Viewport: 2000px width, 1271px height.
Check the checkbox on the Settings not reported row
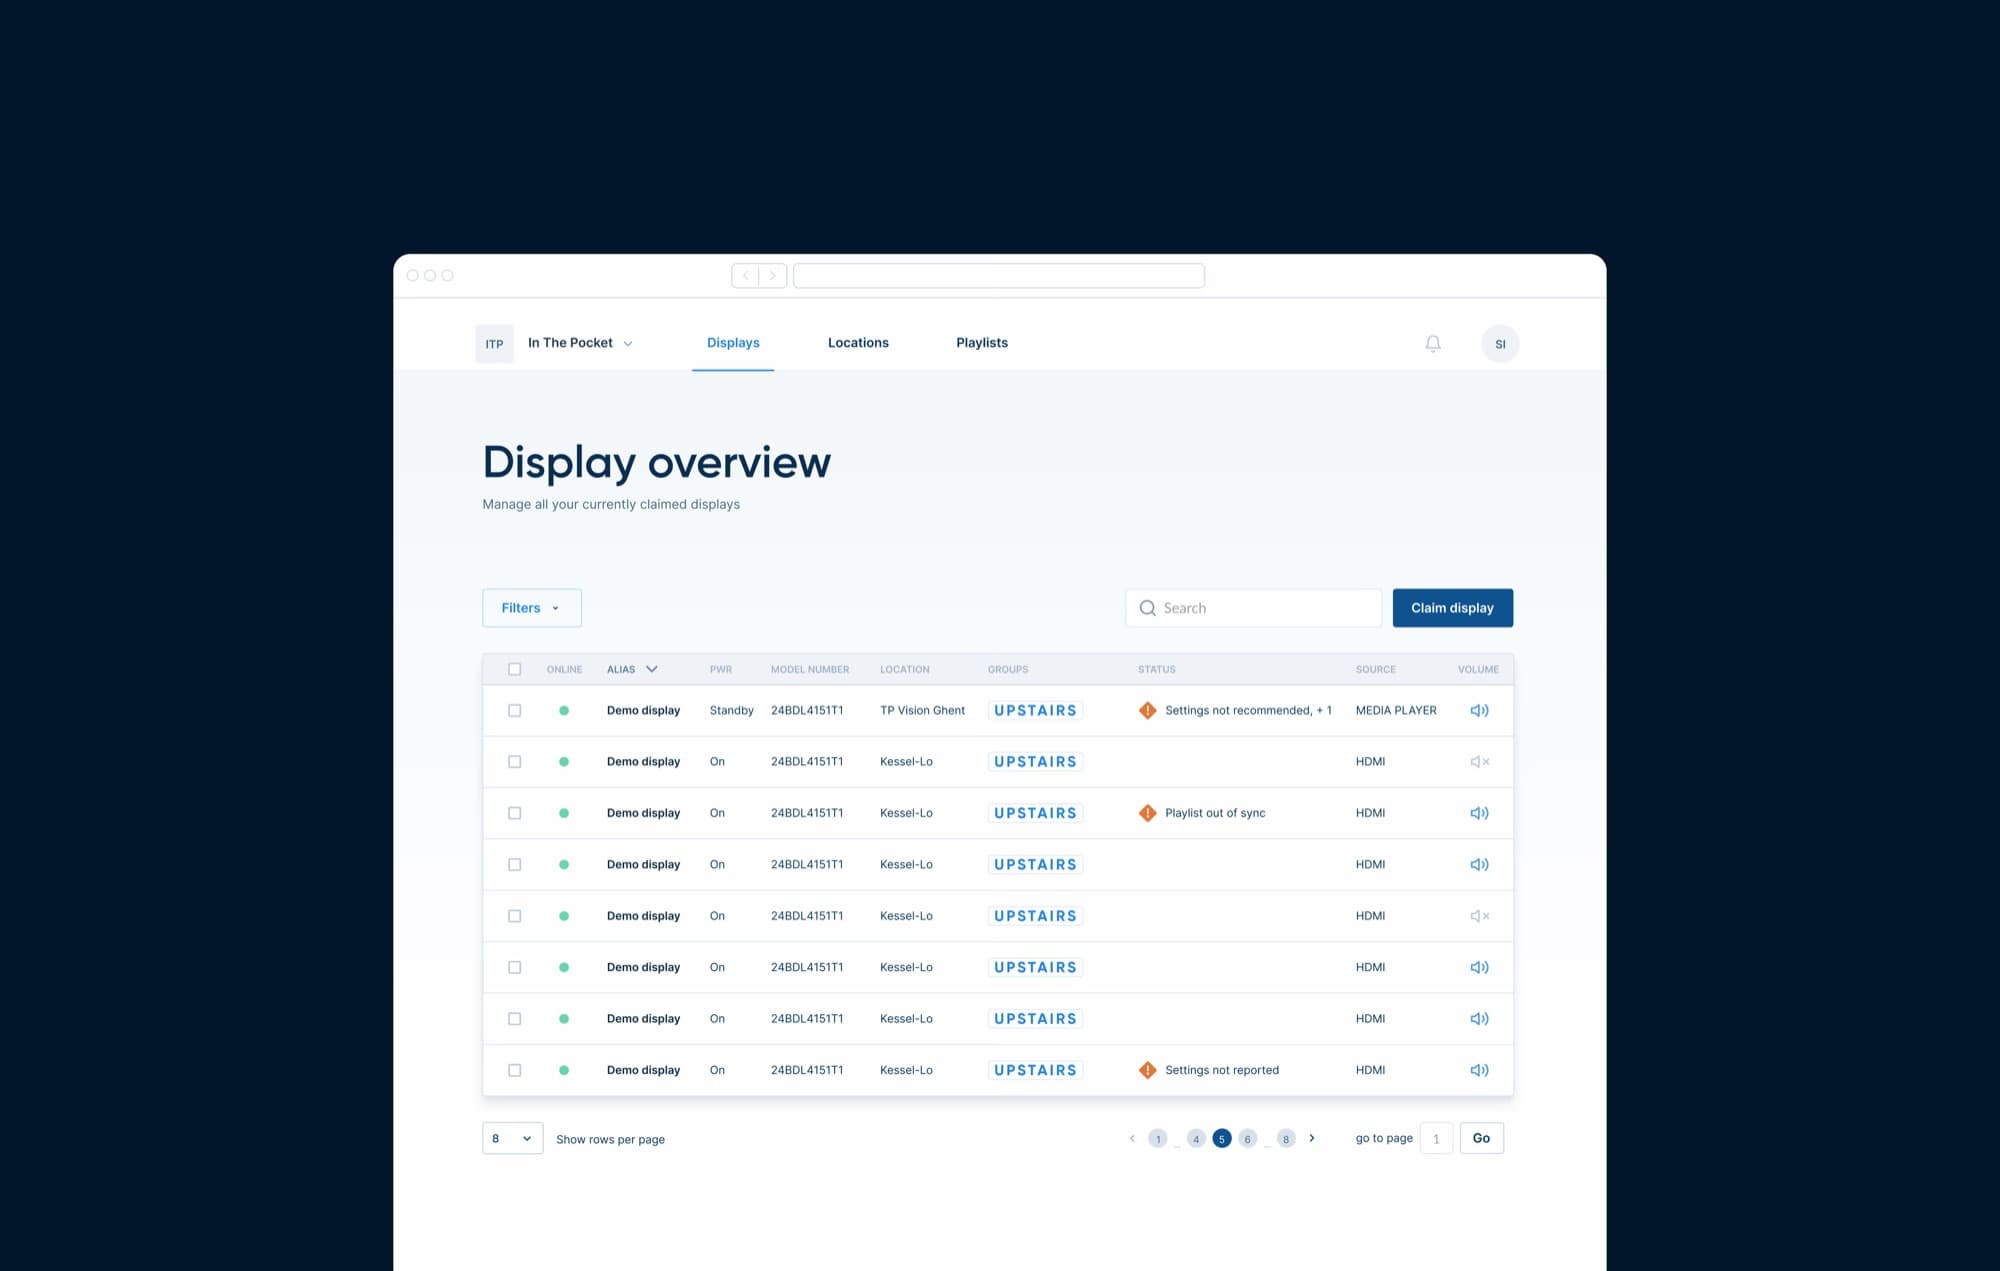click(x=514, y=1070)
